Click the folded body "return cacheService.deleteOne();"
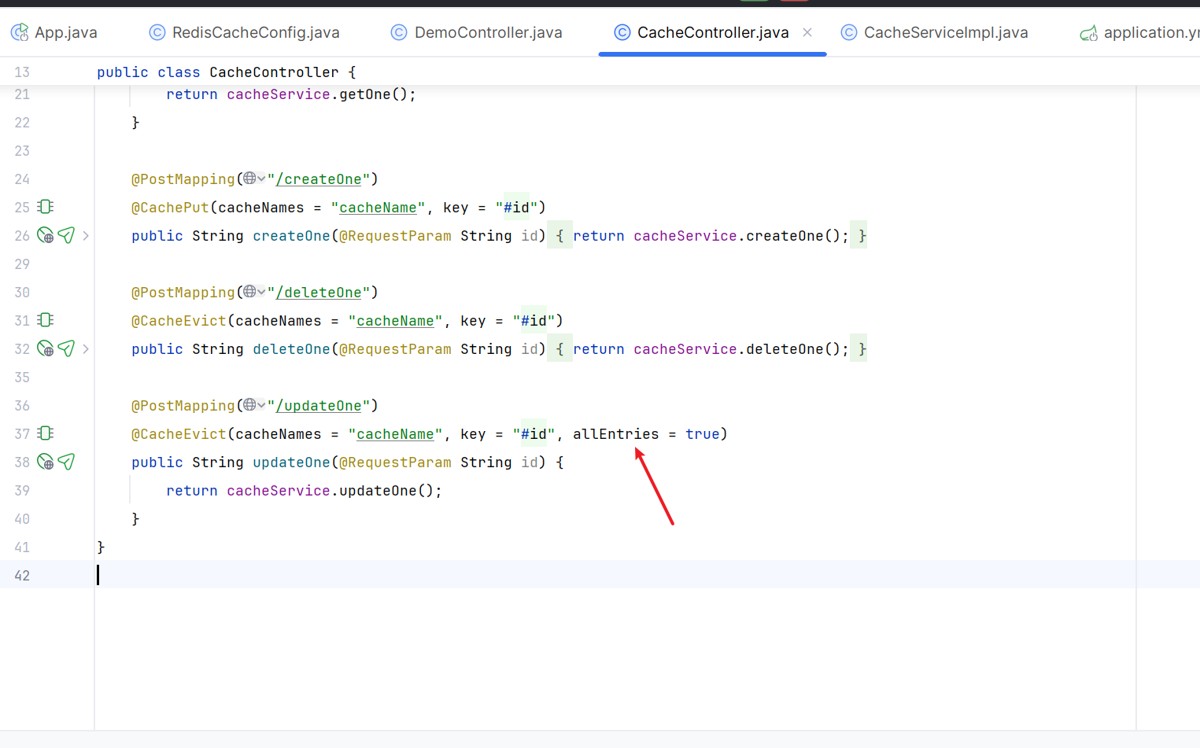The height and width of the screenshot is (748, 1200). point(710,349)
